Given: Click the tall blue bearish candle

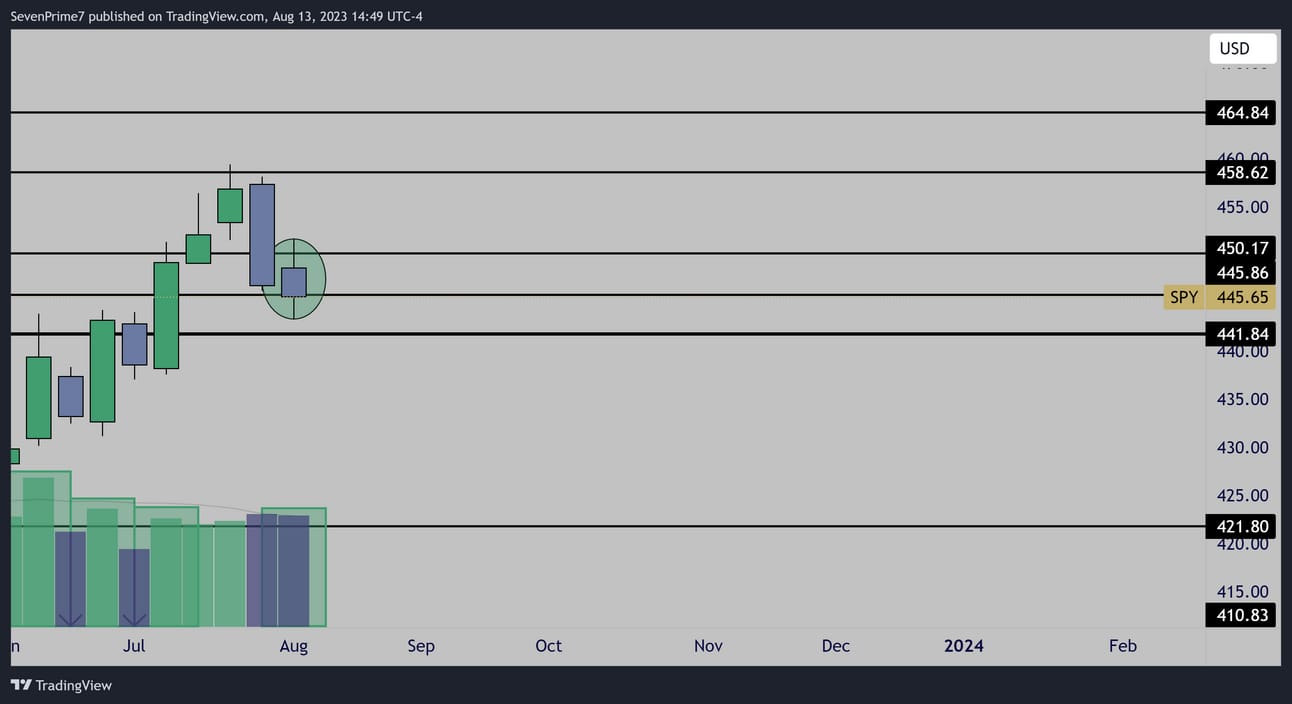Looking at the screenshot, I should click(x=262, y=235).
